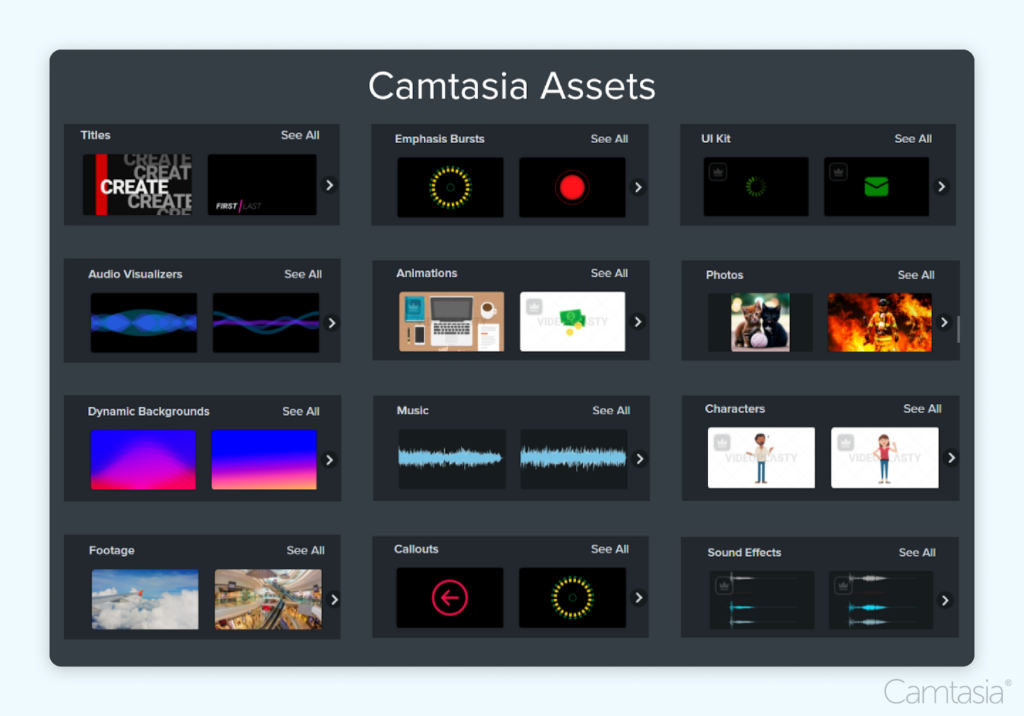This screenshot has width=1024, height=716.
Task: Open See All for Footage
Action: (306, 551)
